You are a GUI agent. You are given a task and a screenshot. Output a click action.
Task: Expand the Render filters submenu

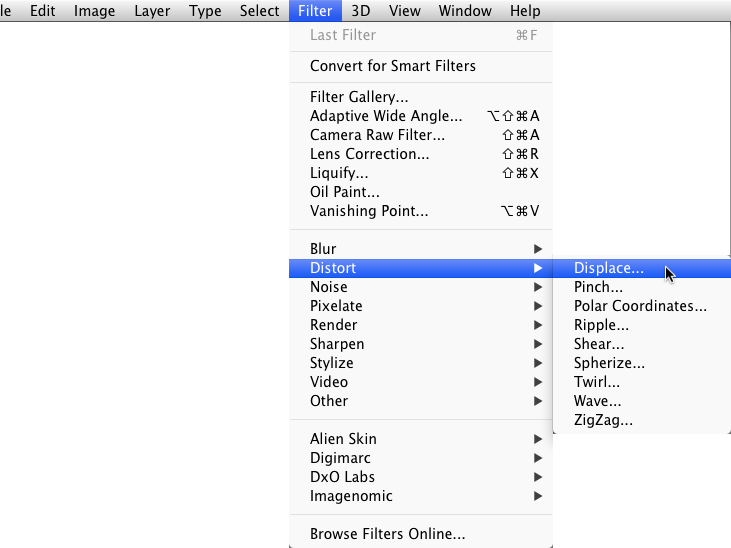[x=333, y=325]
